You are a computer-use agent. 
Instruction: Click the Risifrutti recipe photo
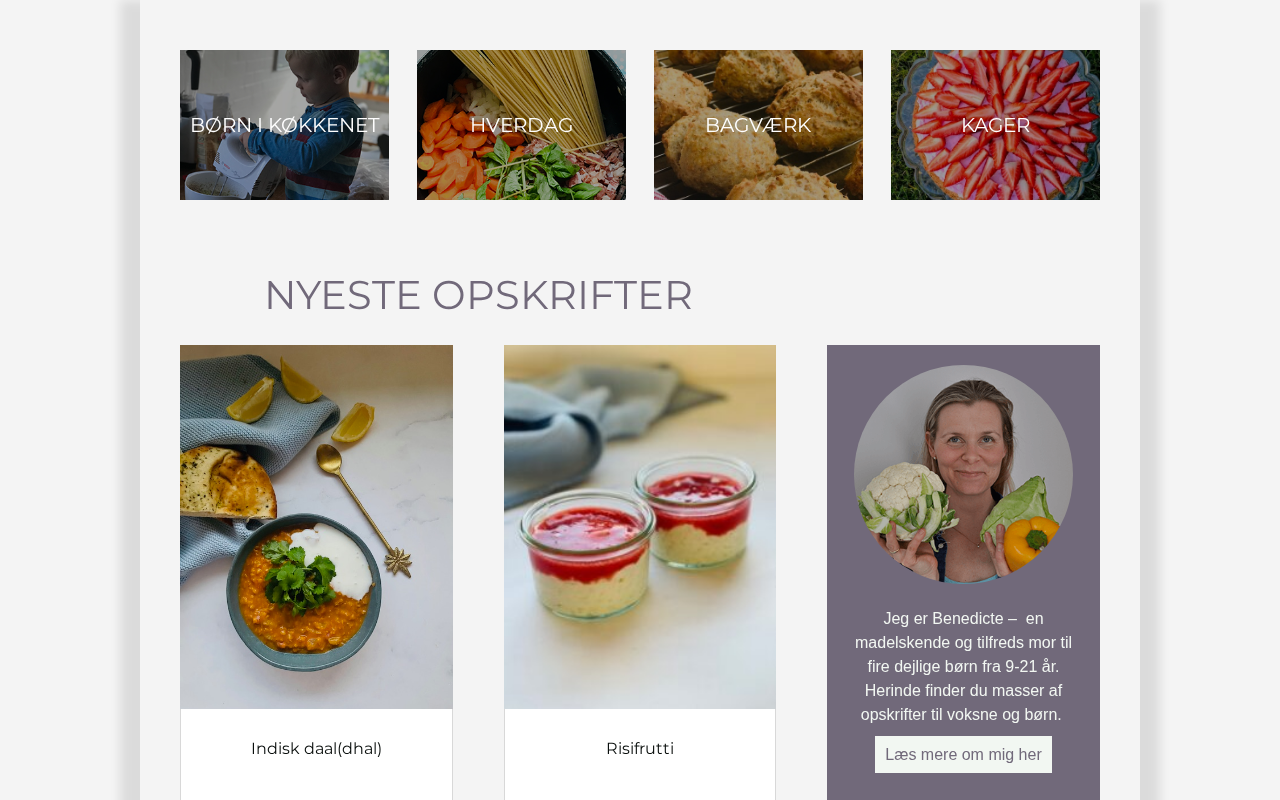[640, 527]
